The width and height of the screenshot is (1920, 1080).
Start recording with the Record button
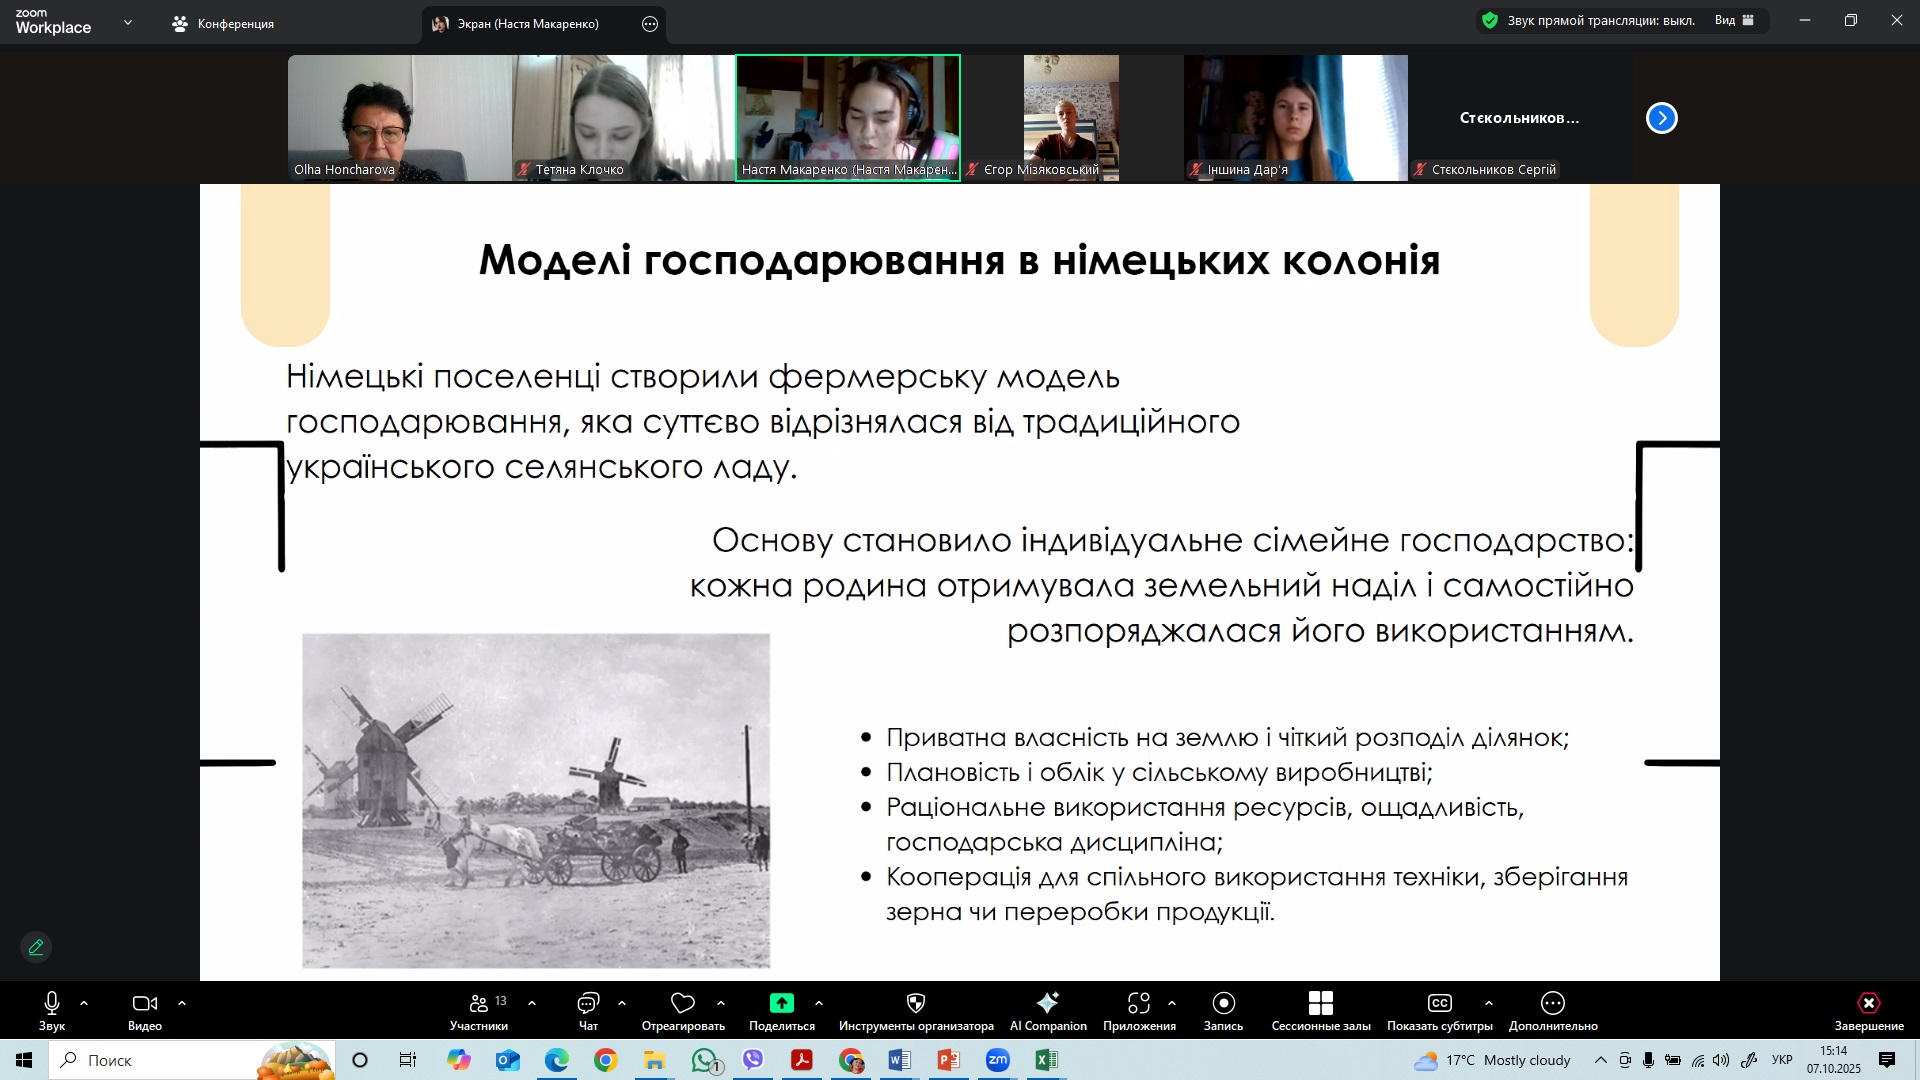(1223, 1004)
